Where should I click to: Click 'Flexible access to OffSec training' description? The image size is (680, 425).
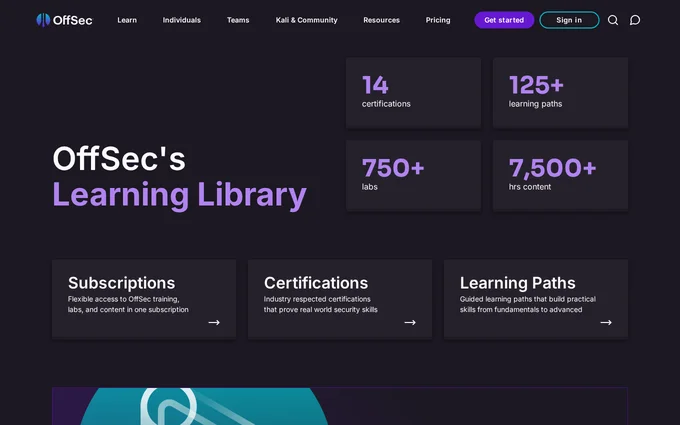(x=128, y=304)
